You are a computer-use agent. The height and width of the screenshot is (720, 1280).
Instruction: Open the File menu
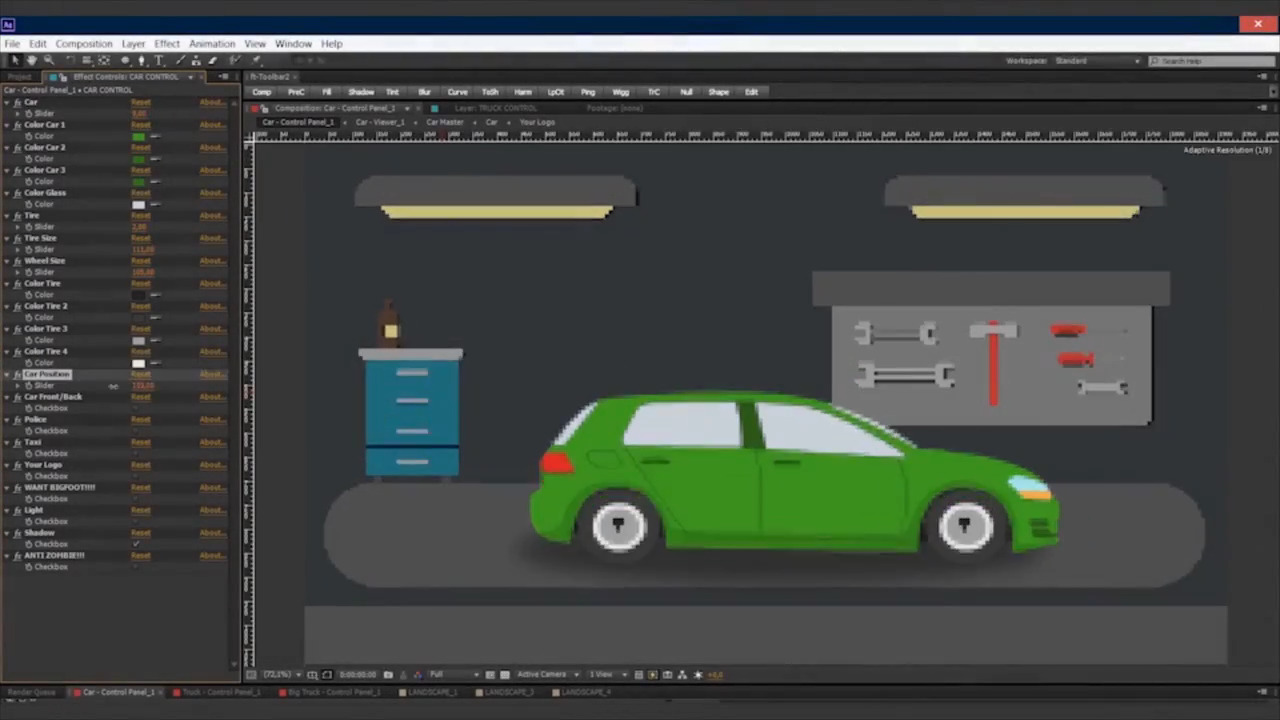click(x=12, y=44)
